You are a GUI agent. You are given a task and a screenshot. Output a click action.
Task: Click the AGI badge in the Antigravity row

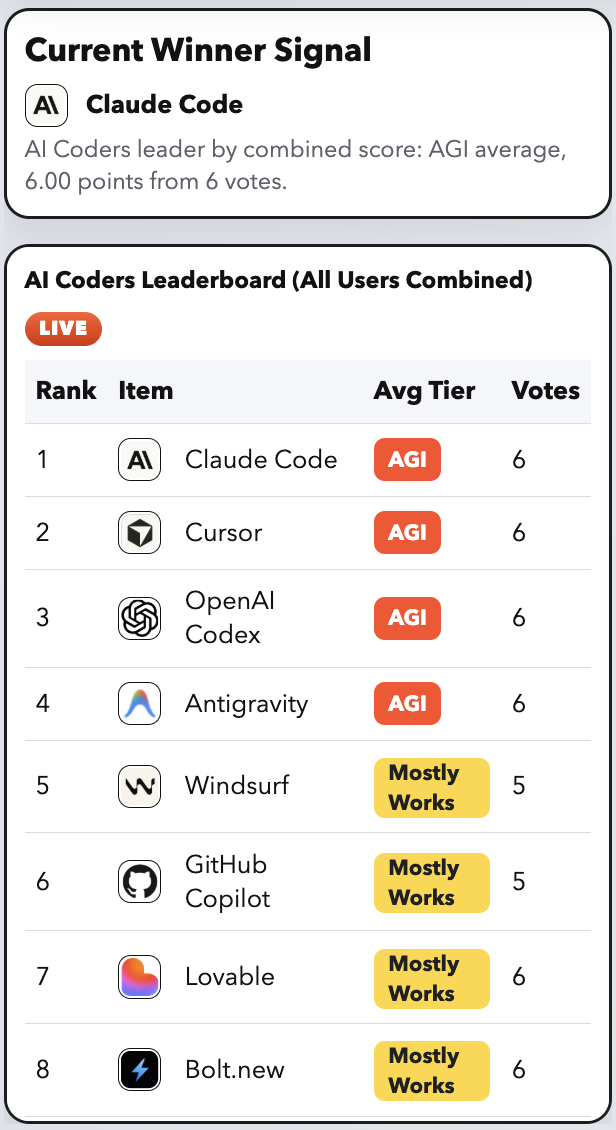(x=407, y=703)
